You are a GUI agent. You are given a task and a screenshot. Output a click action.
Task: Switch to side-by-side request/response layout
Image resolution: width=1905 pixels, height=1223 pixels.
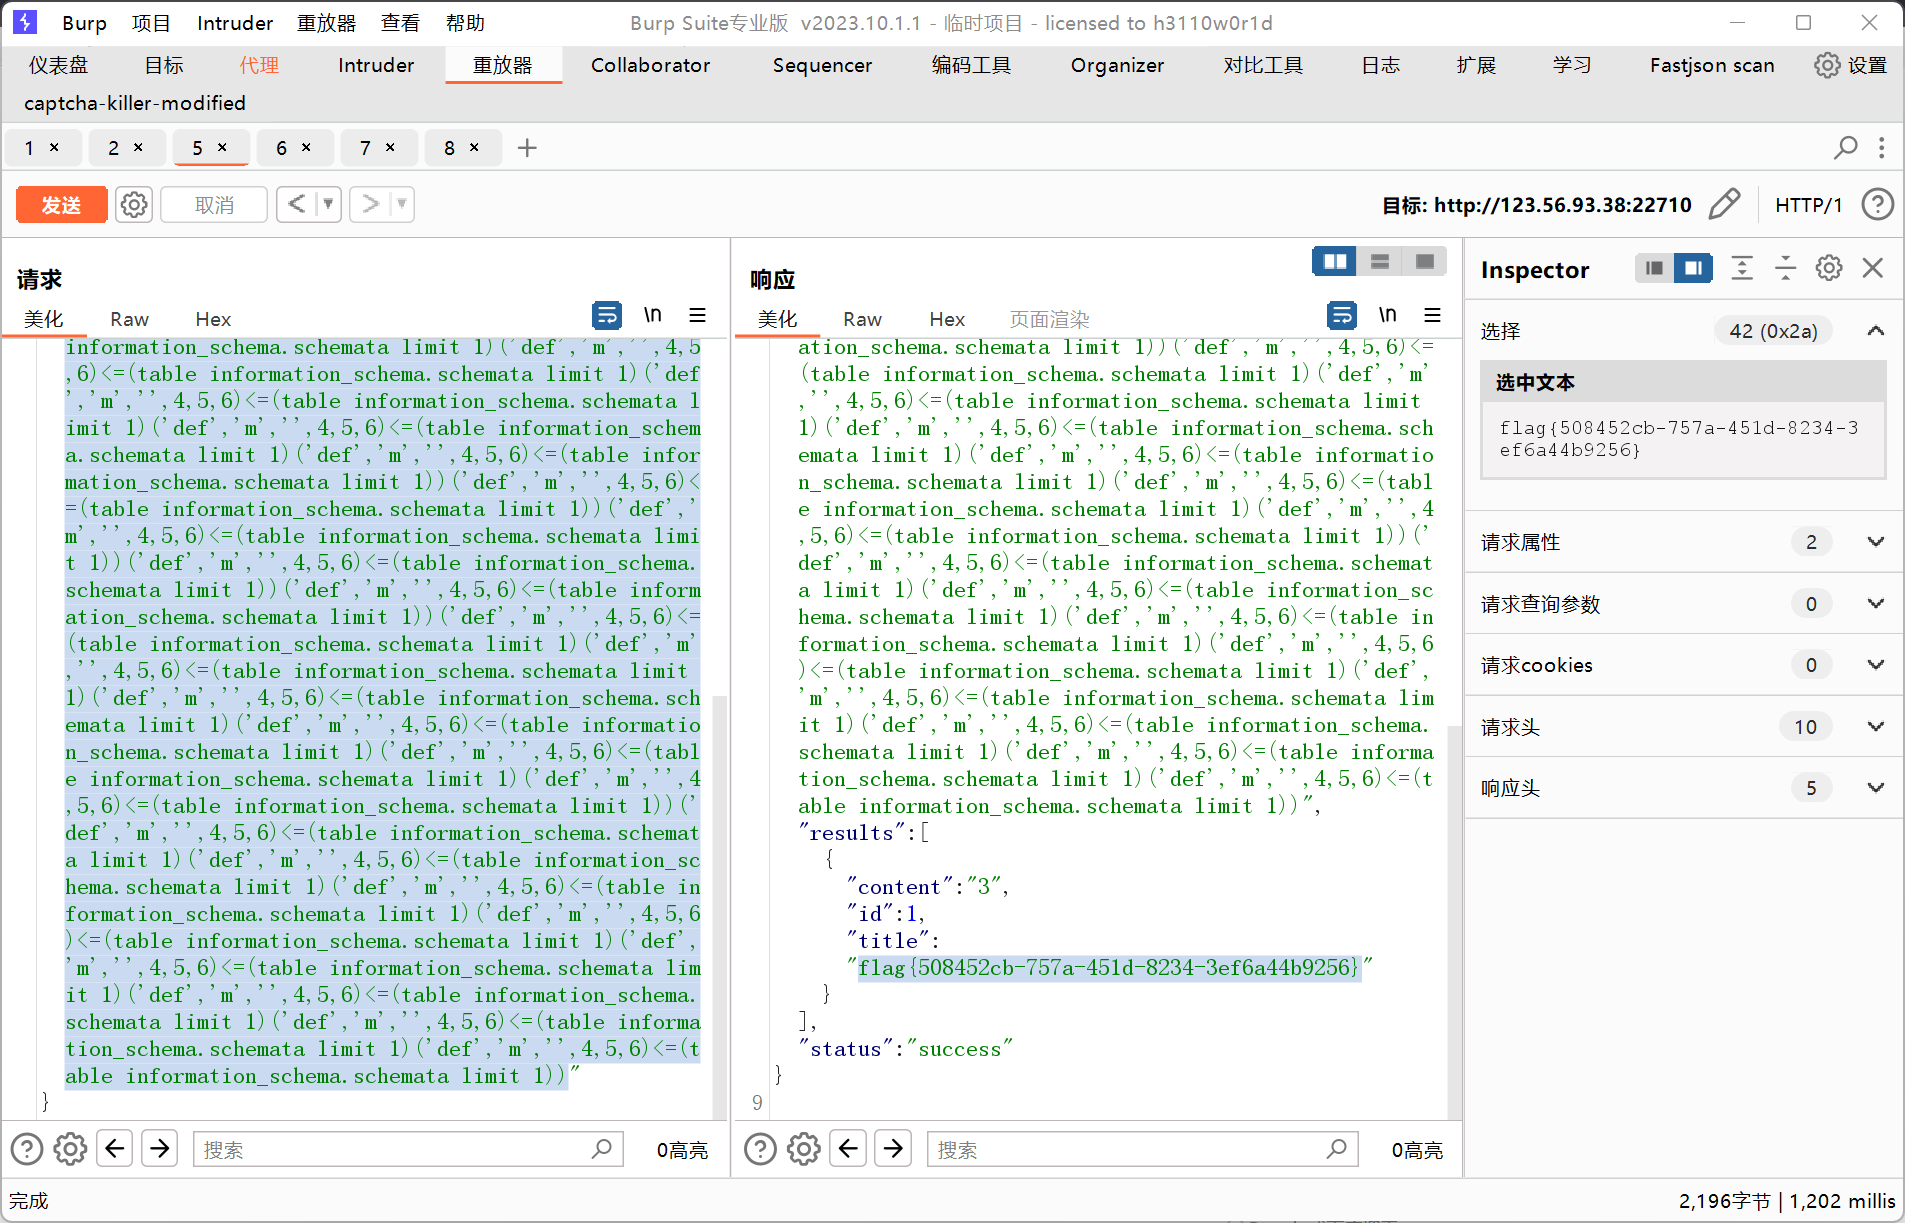[1335, 261]
